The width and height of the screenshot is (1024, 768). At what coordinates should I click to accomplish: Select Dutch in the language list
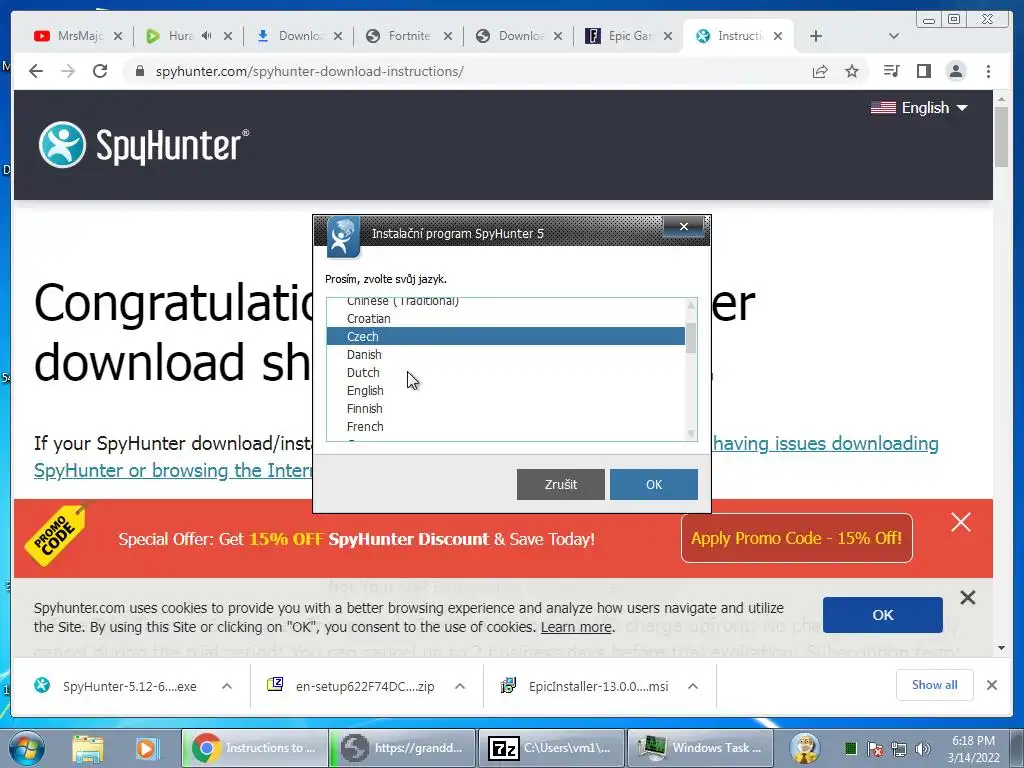click(505, 372)
